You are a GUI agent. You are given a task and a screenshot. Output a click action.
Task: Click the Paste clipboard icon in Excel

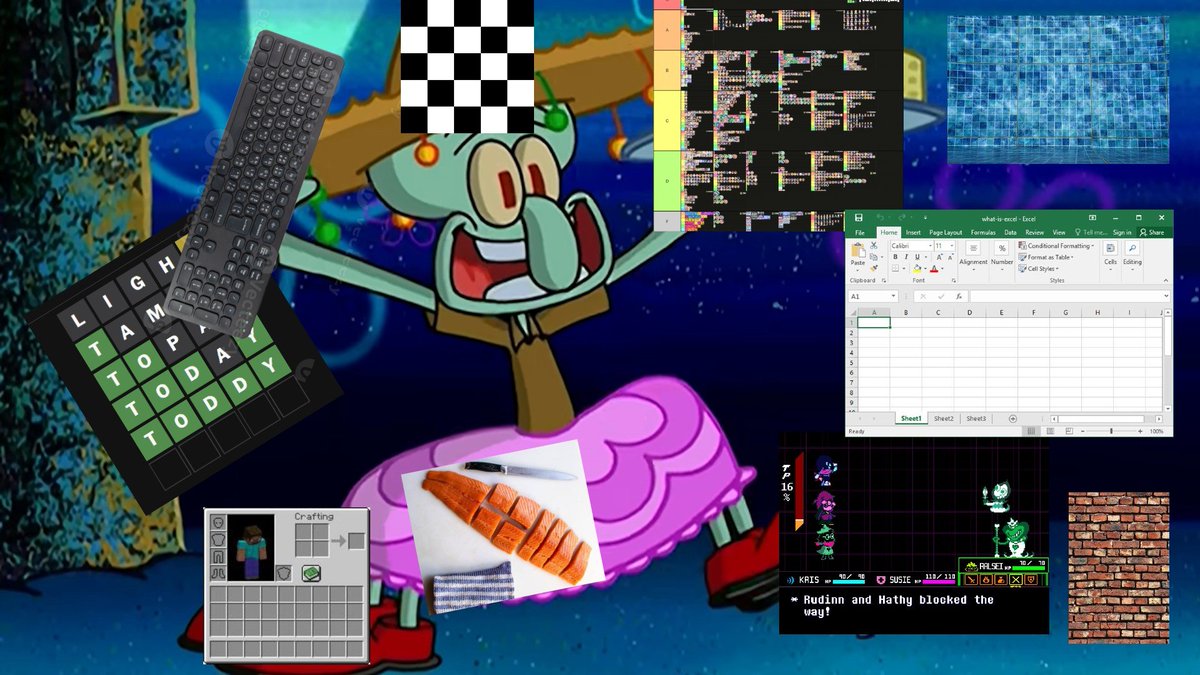[x=858, y=250]
